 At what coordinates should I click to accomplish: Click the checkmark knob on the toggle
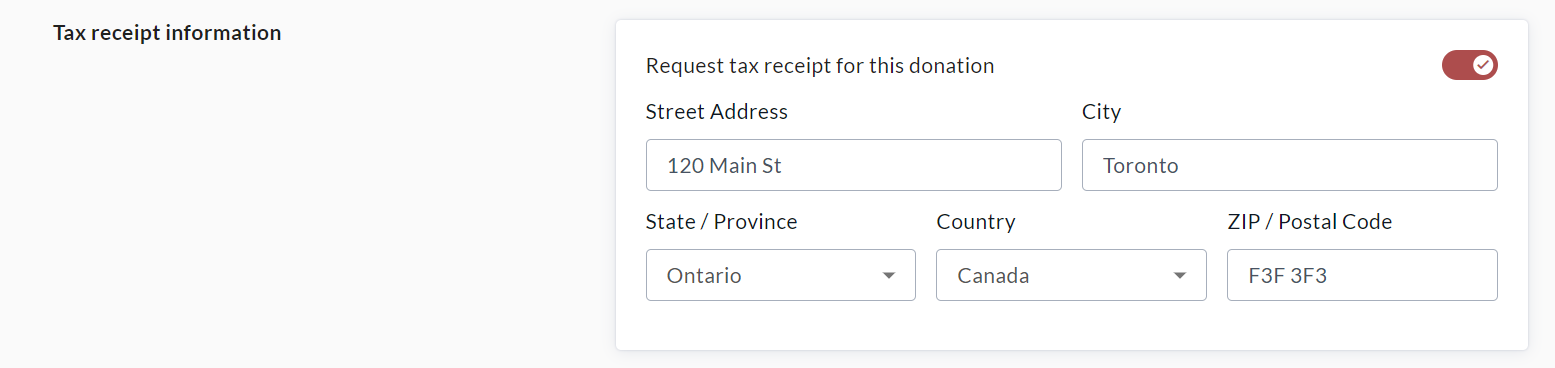coord(1483,66)
